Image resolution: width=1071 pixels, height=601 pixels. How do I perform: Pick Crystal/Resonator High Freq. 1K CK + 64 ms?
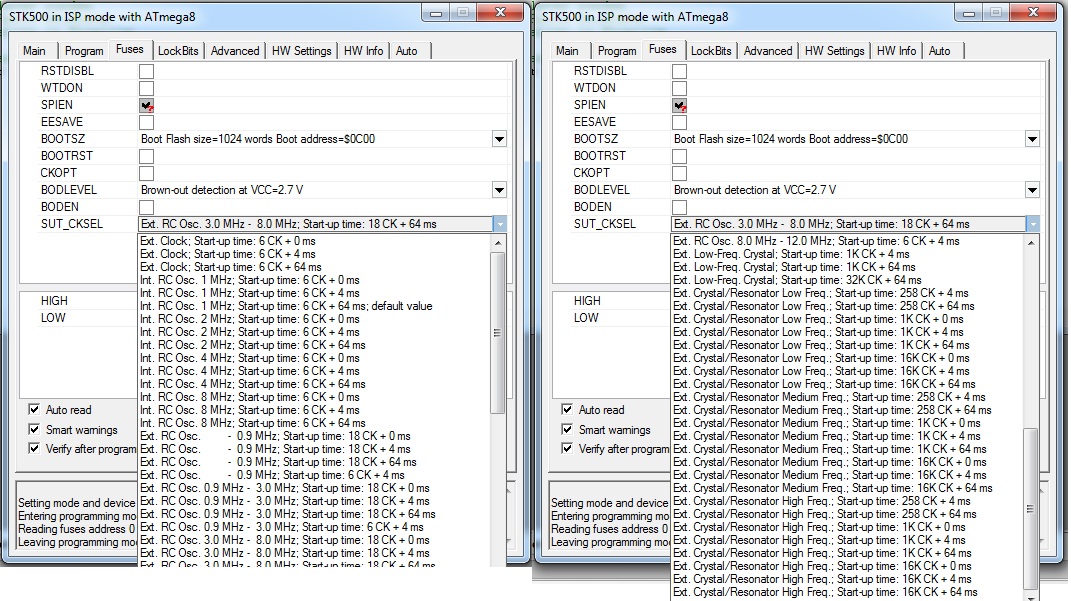pos(822,553)
